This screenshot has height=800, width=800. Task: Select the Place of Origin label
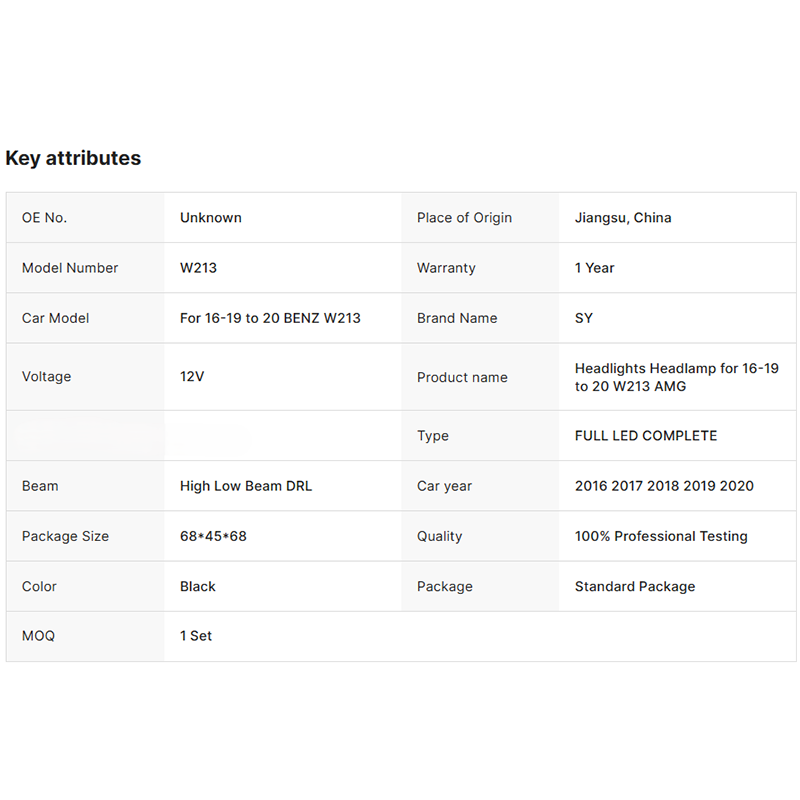tap(464, 218)
